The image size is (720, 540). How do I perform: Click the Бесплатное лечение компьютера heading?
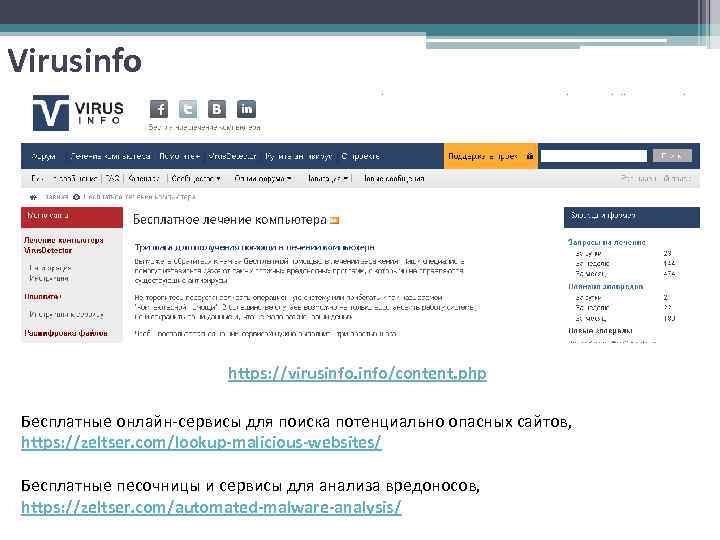230,220
